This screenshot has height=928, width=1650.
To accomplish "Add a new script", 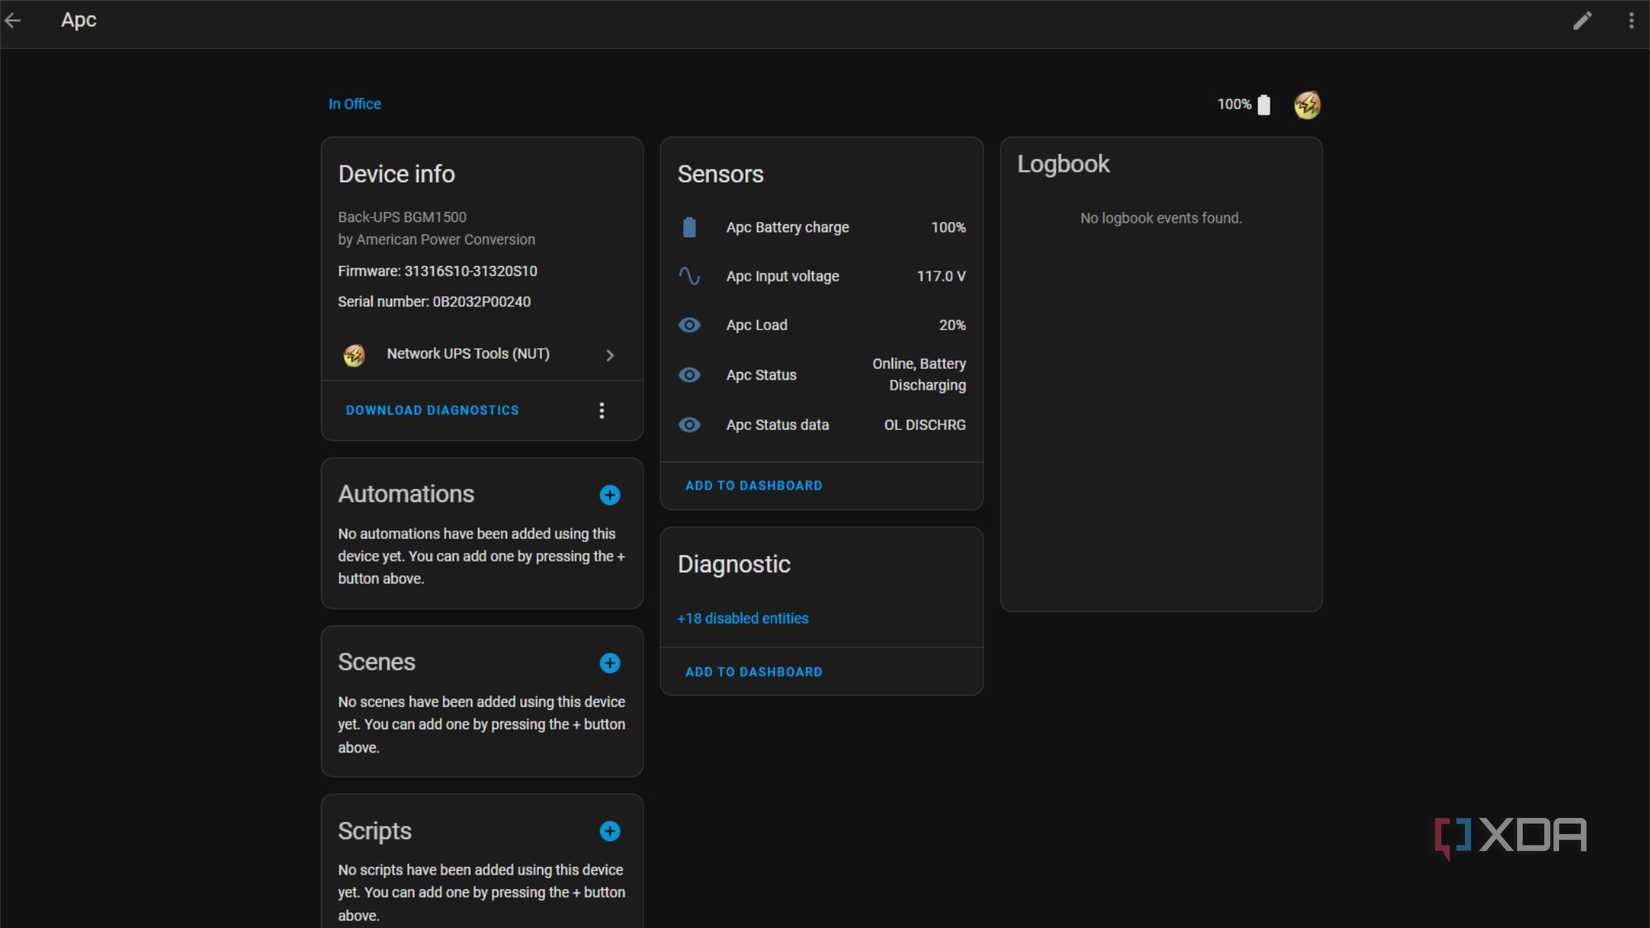I will 610,831.
